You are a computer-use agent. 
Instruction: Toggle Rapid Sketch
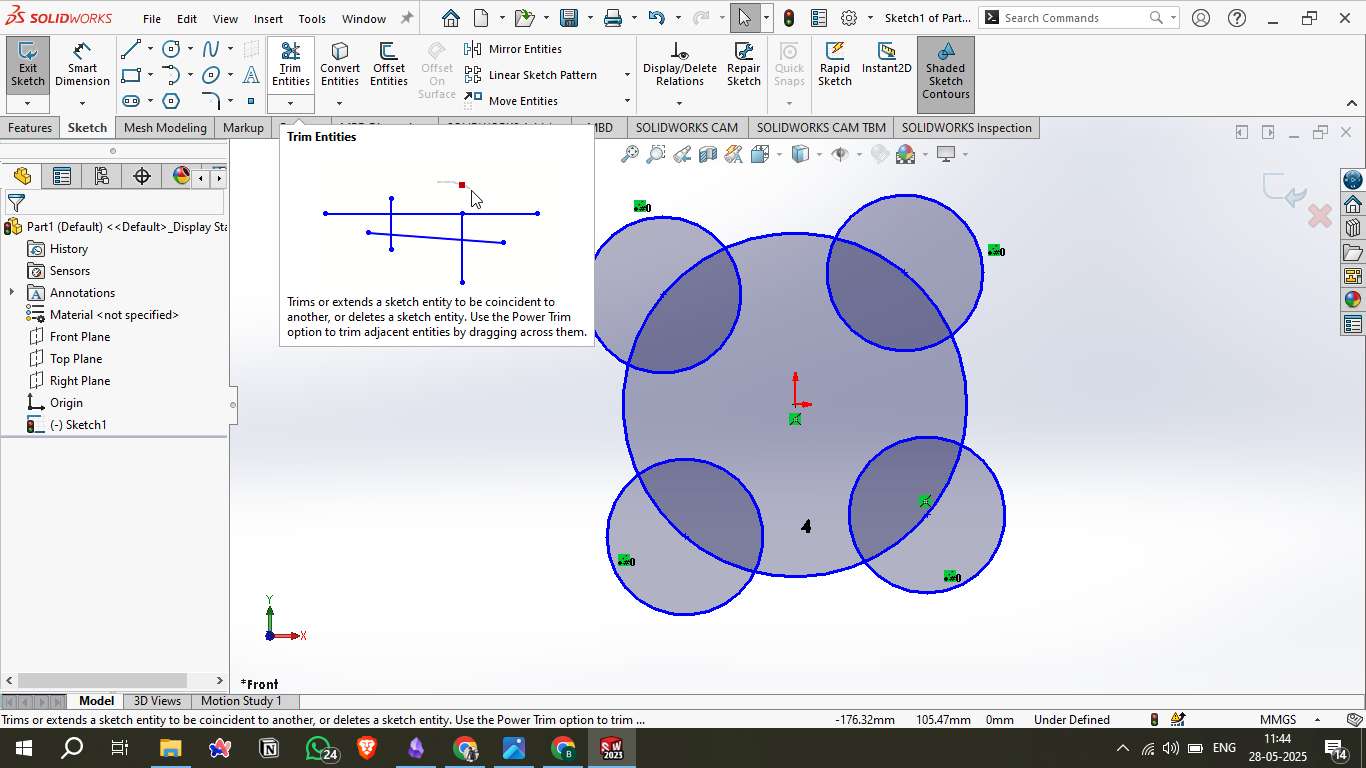[x=835, y=65]
